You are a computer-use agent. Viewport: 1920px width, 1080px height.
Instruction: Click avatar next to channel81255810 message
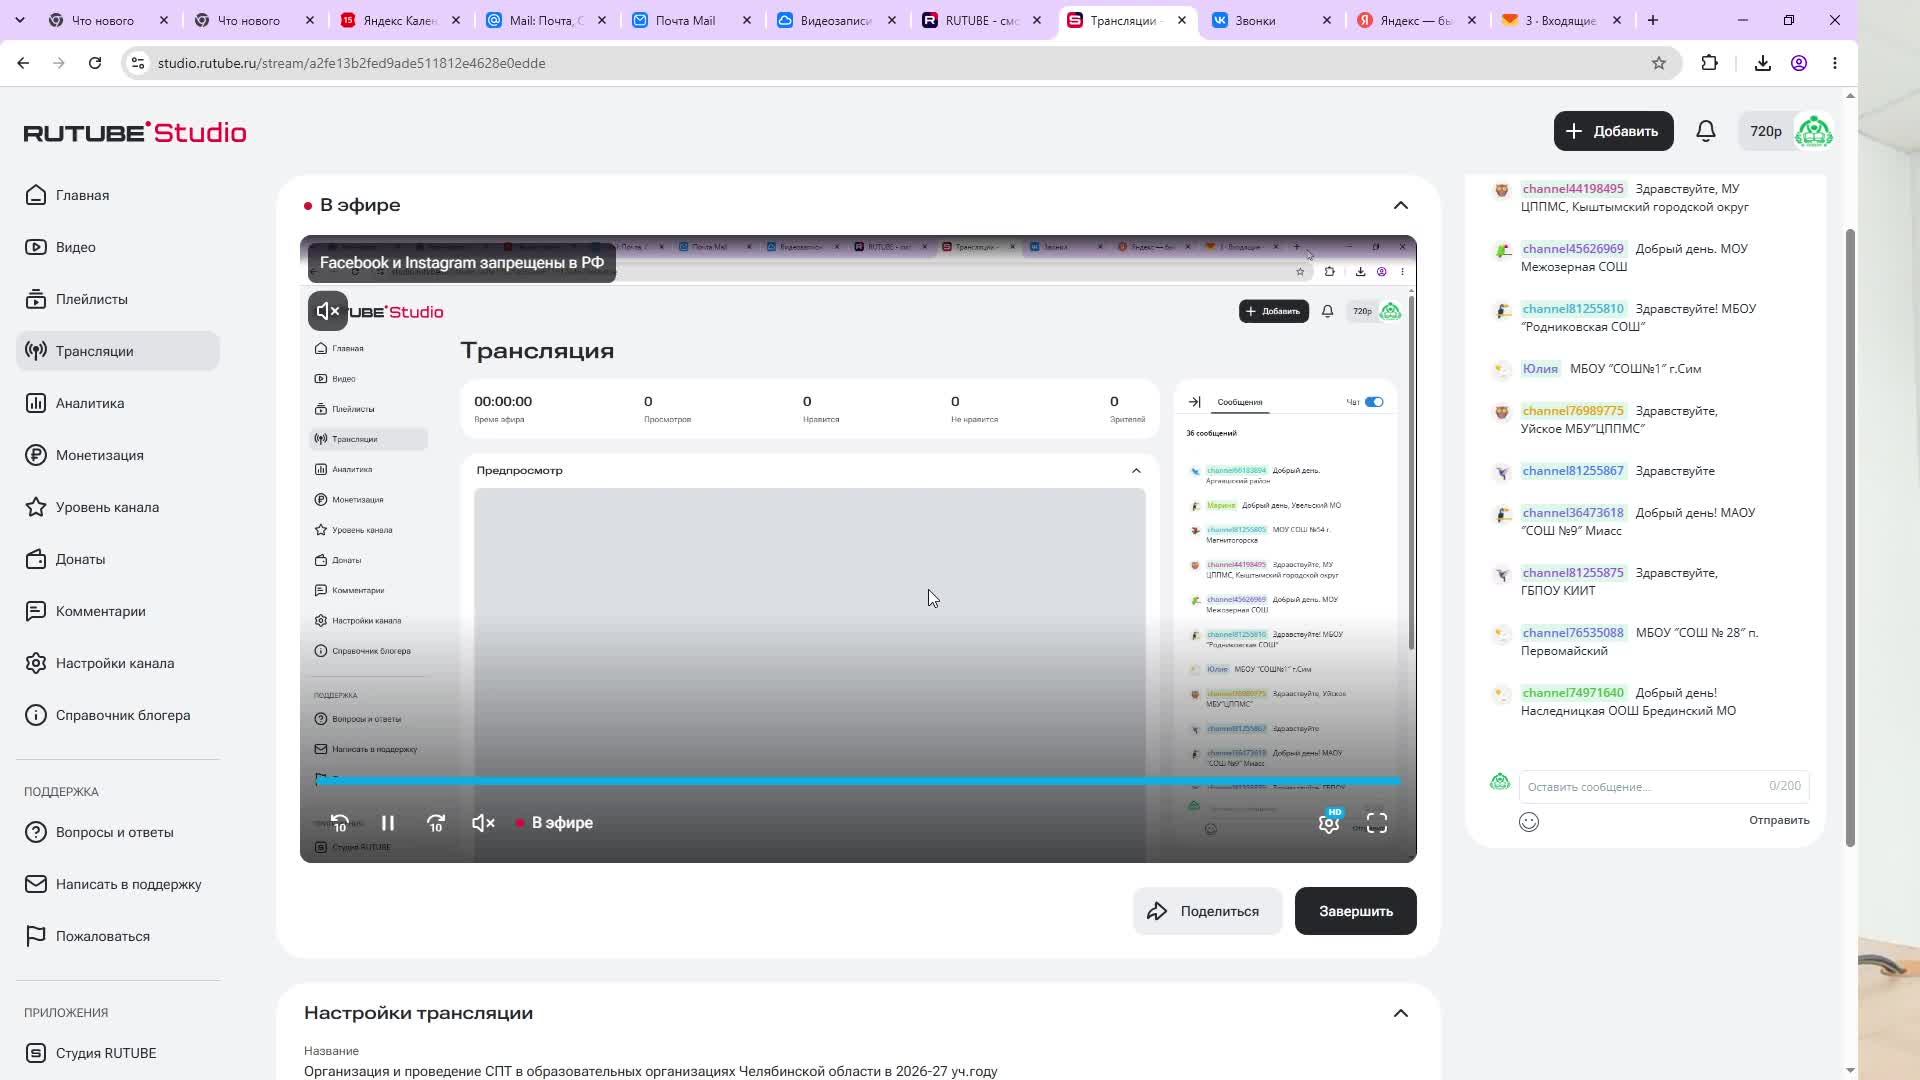[1502, 311]
